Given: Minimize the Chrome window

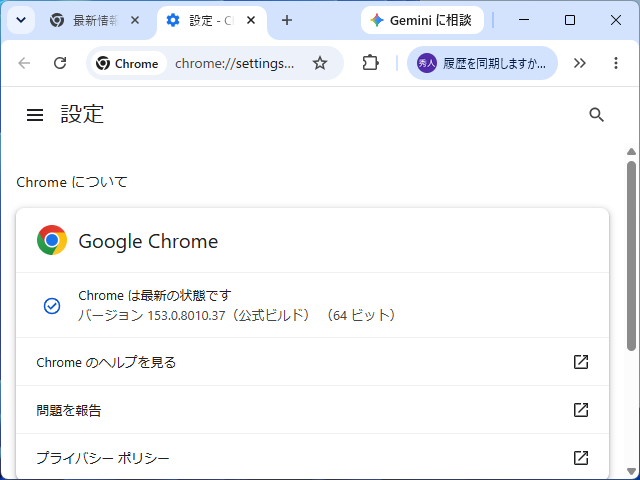Looking at the screenshot, I should pos(524,20).
